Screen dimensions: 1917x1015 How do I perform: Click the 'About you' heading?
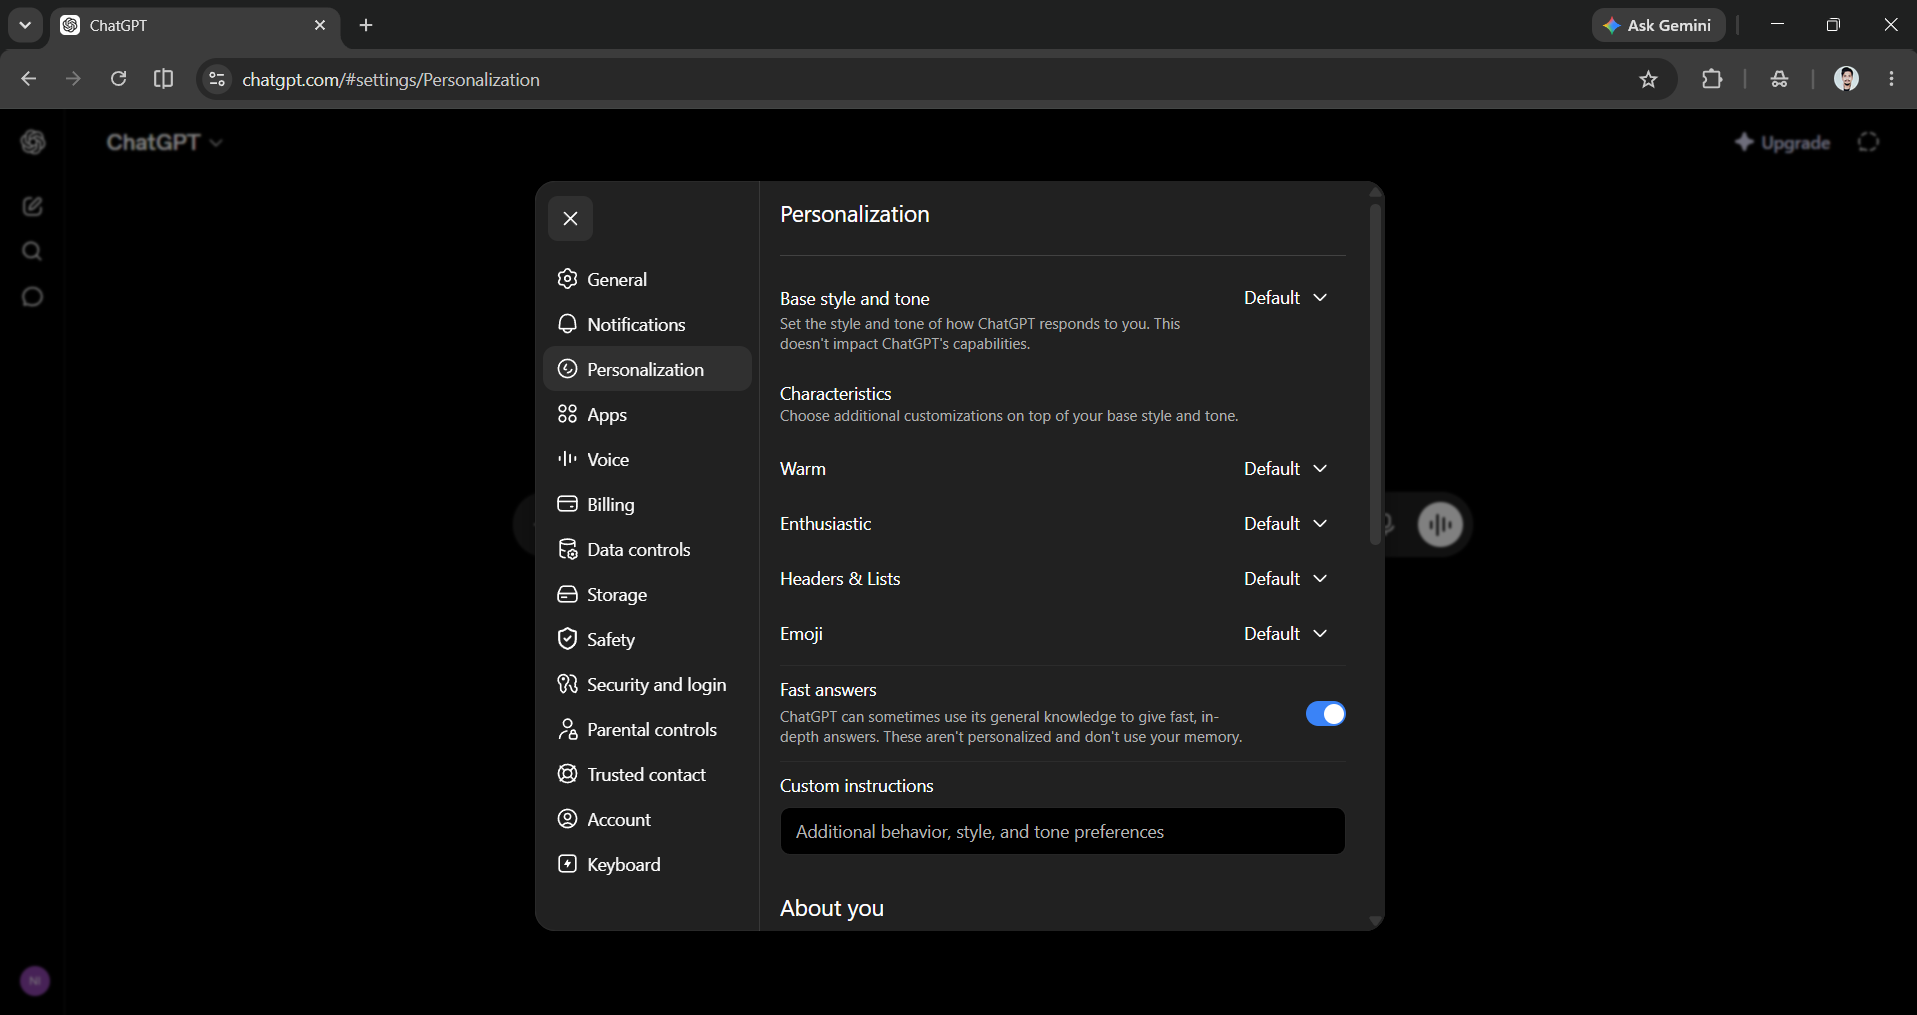click(832, 908)
